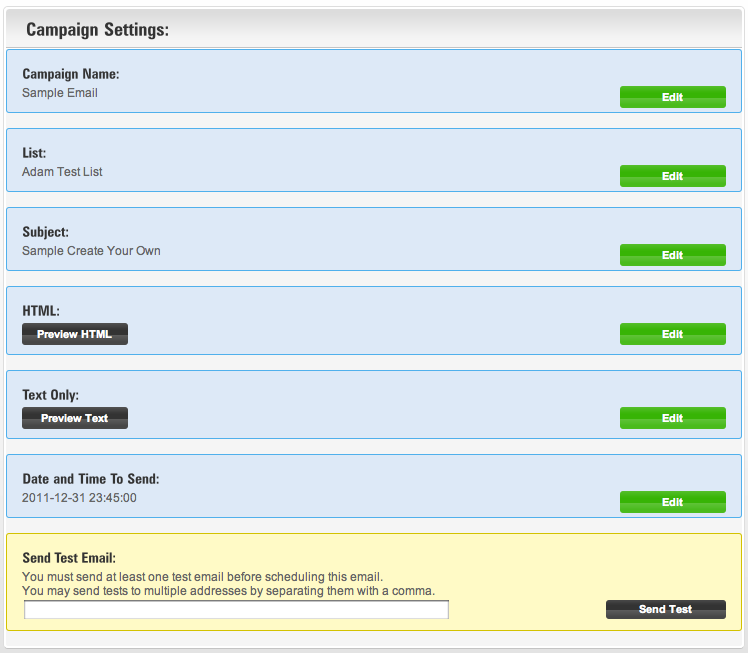748x653 pixels.
Task: Edit the Text Only version
Action: (673, 418)
